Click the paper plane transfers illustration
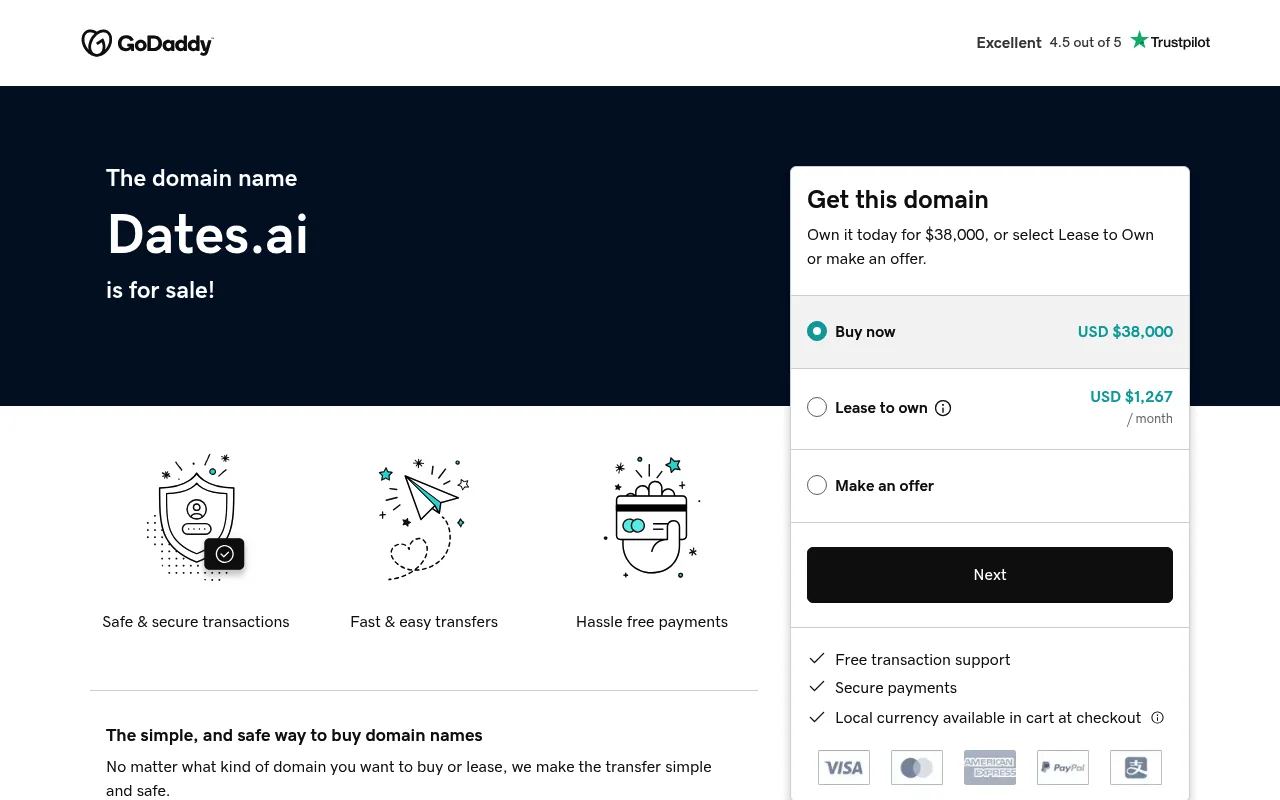 (424, 518)
